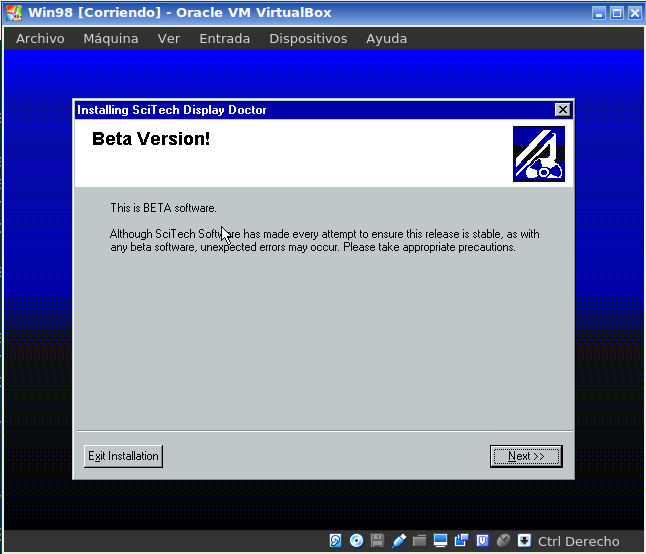Screen dimensions: 646x554
Task: Click Exit Installation button
Action: (123, 456)
